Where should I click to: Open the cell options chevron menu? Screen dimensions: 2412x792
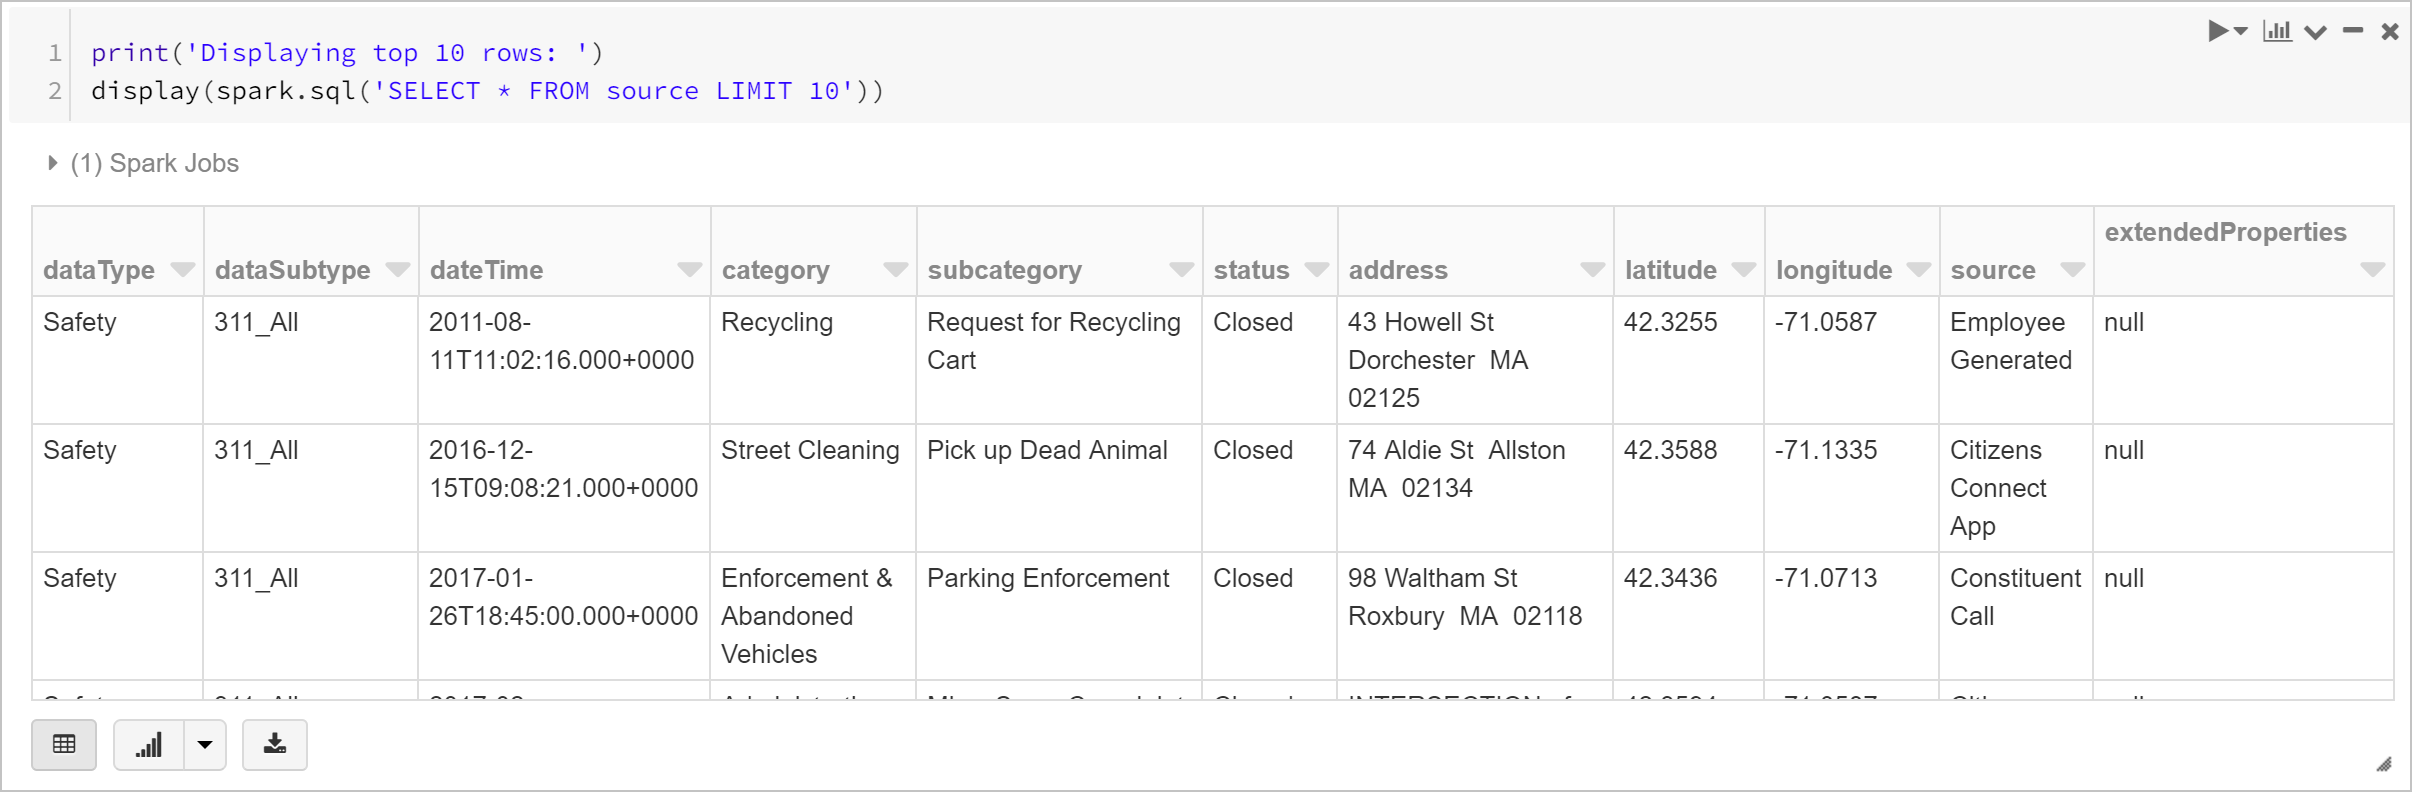pos(2315,32)
